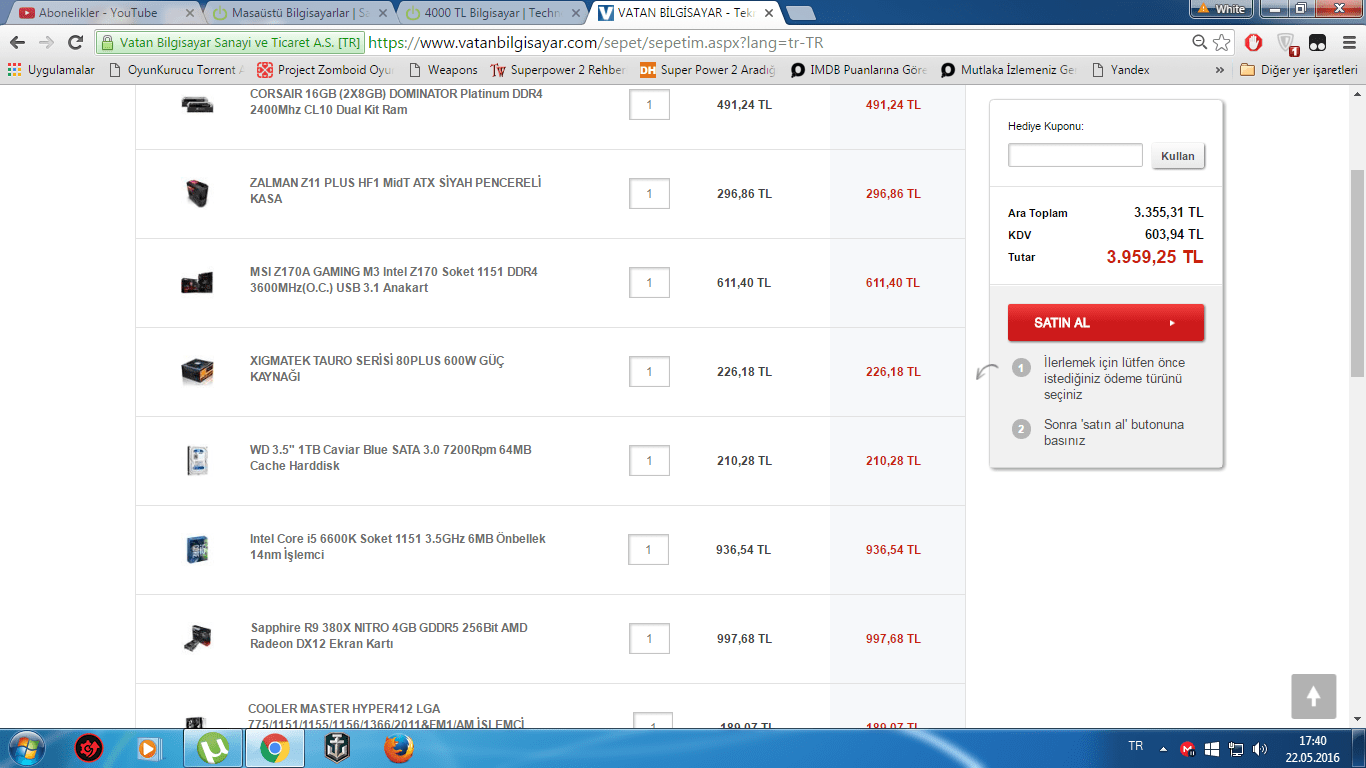Click the Sapphire R9 380X card thumbnail
The height and width of the screenshot is (768, 1366).
point(197,638)
